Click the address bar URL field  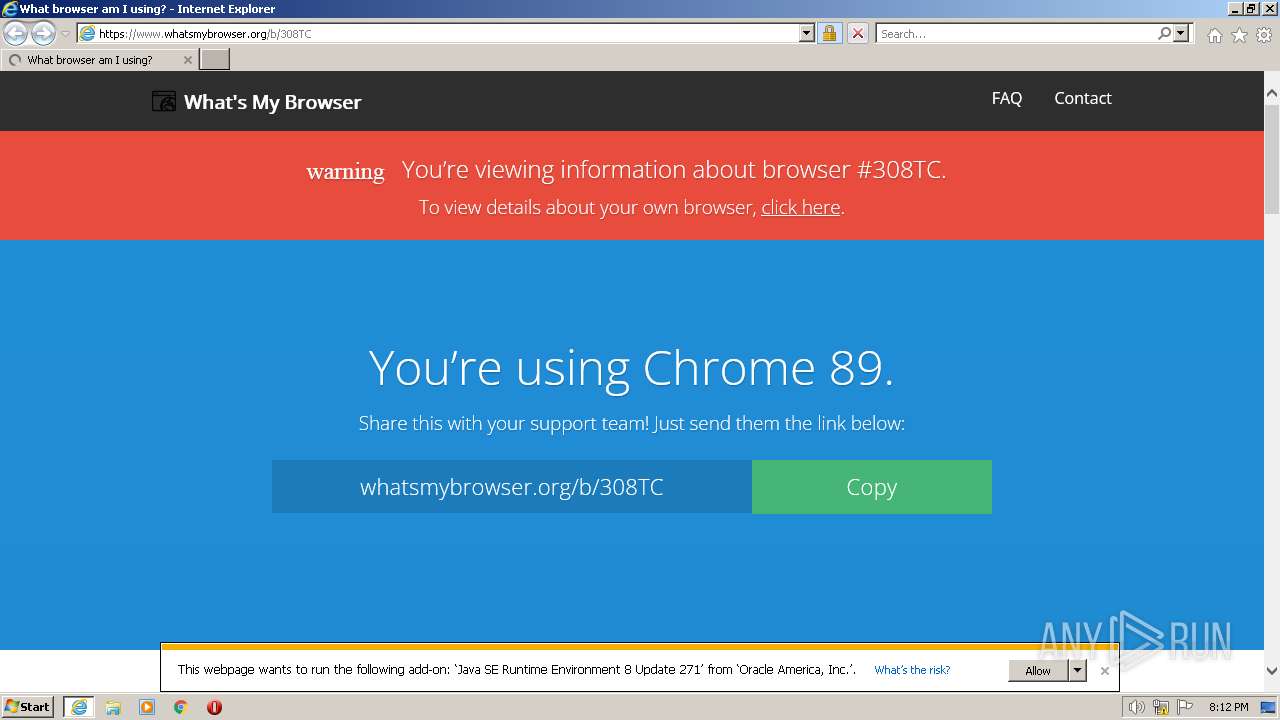438,33
